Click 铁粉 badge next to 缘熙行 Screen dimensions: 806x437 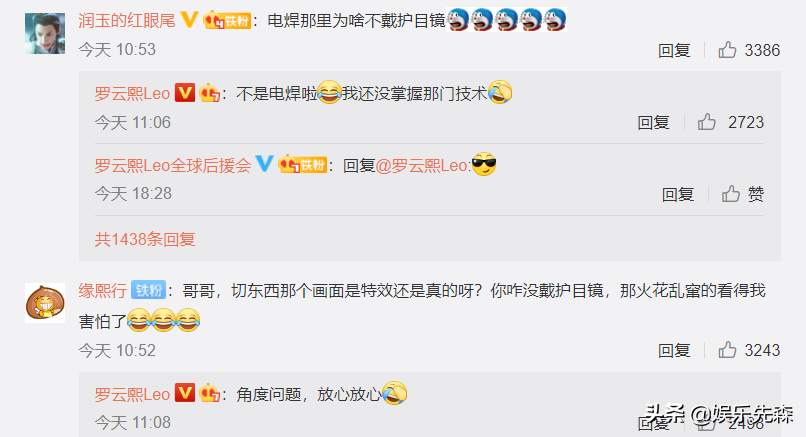(x=149, y=290)
